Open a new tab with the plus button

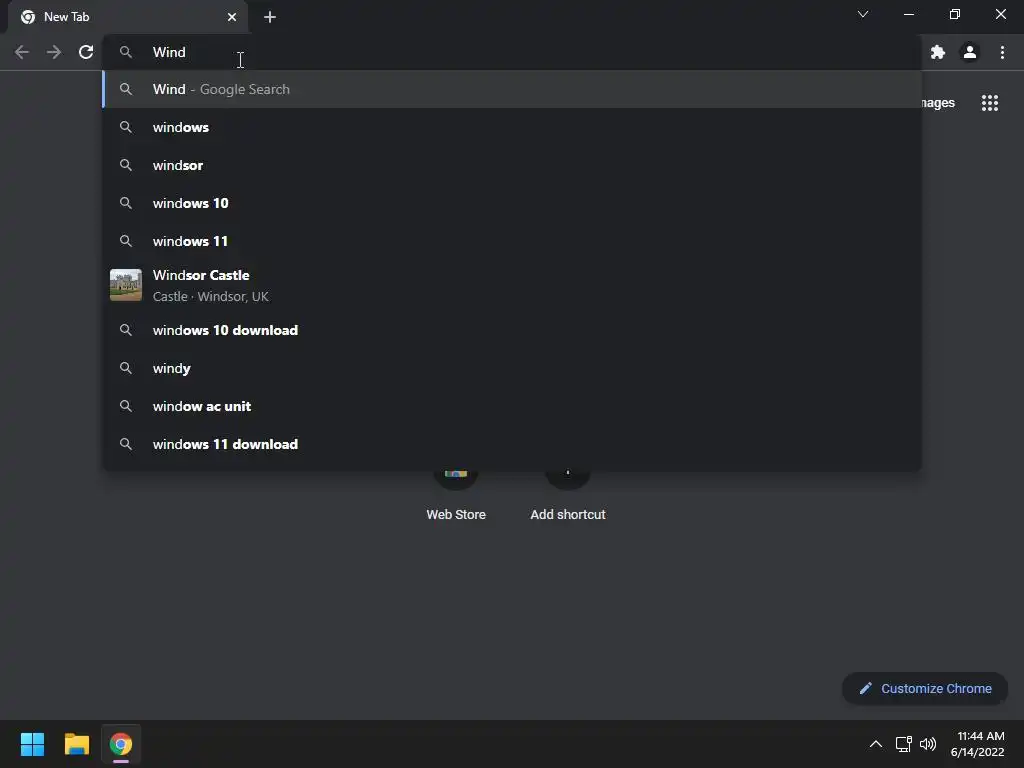point(270,17)
